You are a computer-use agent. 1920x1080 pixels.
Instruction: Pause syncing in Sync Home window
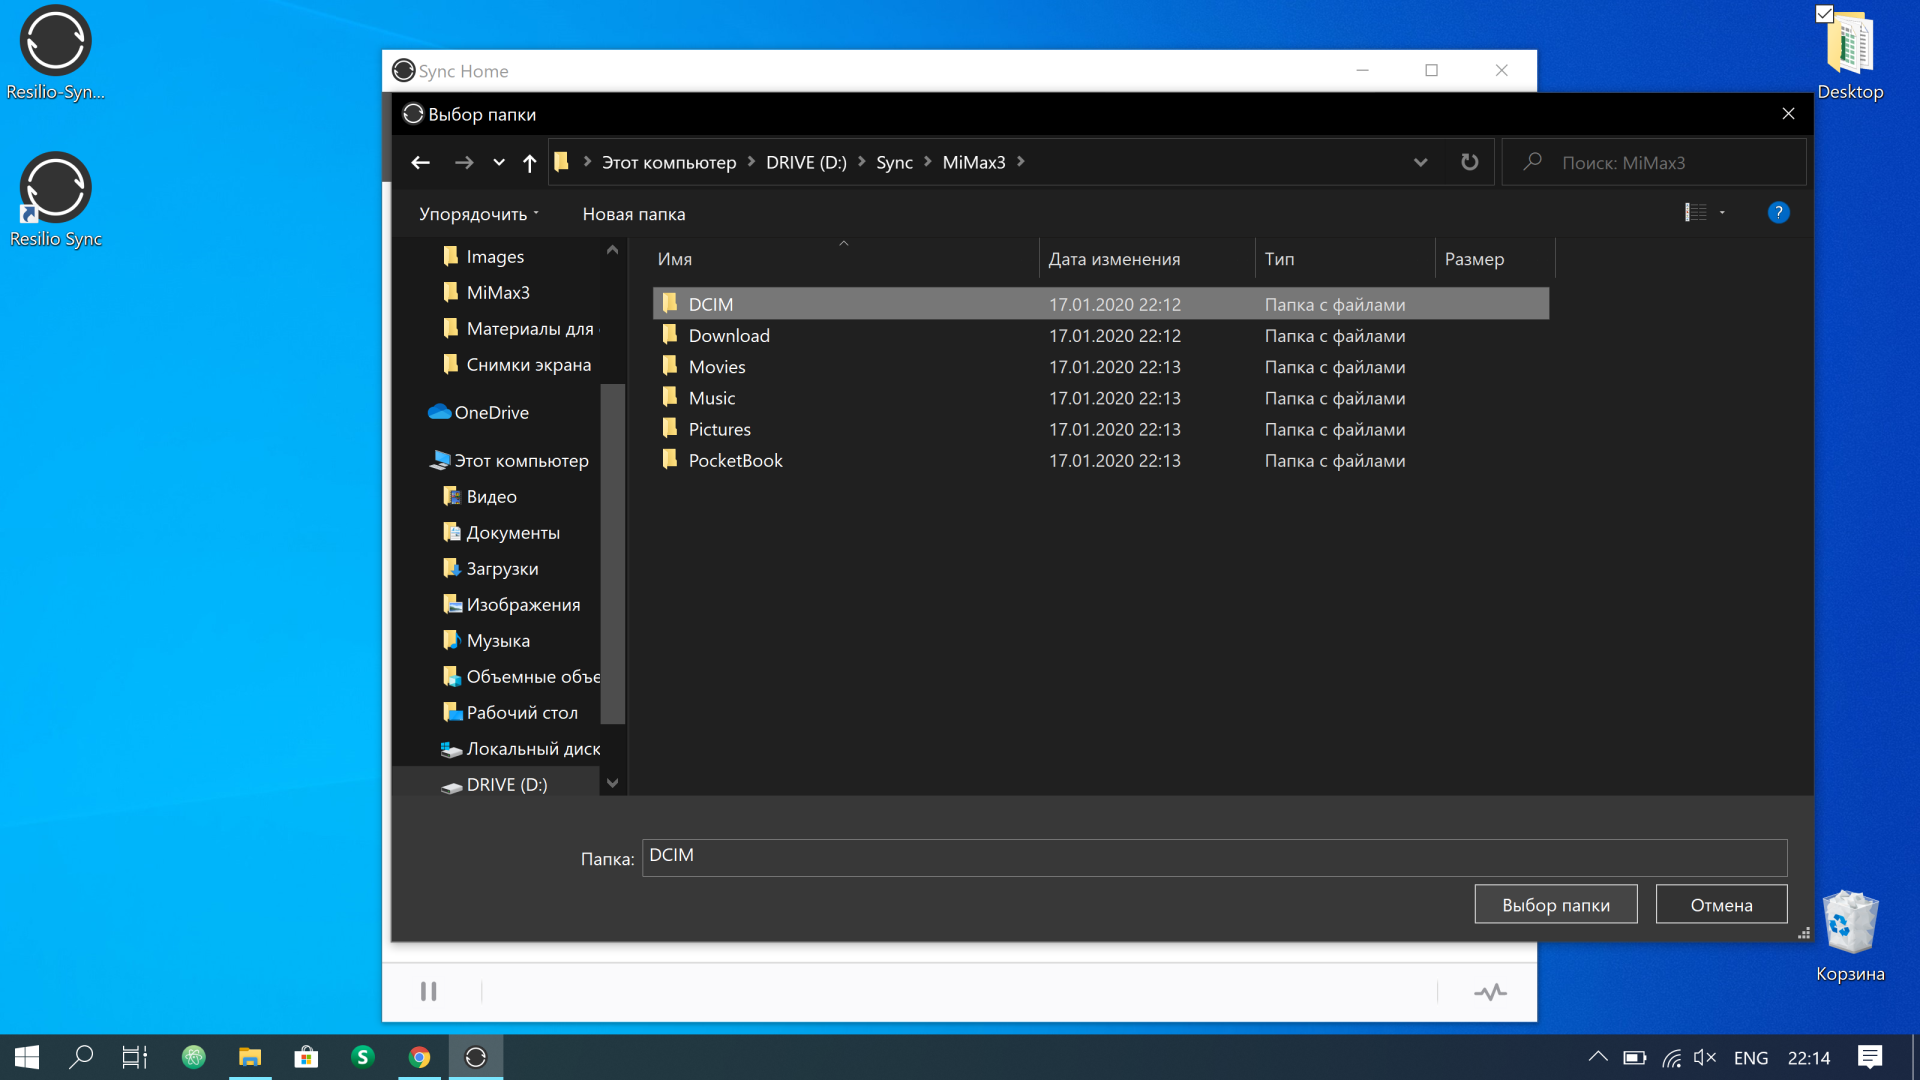[429, 991]
